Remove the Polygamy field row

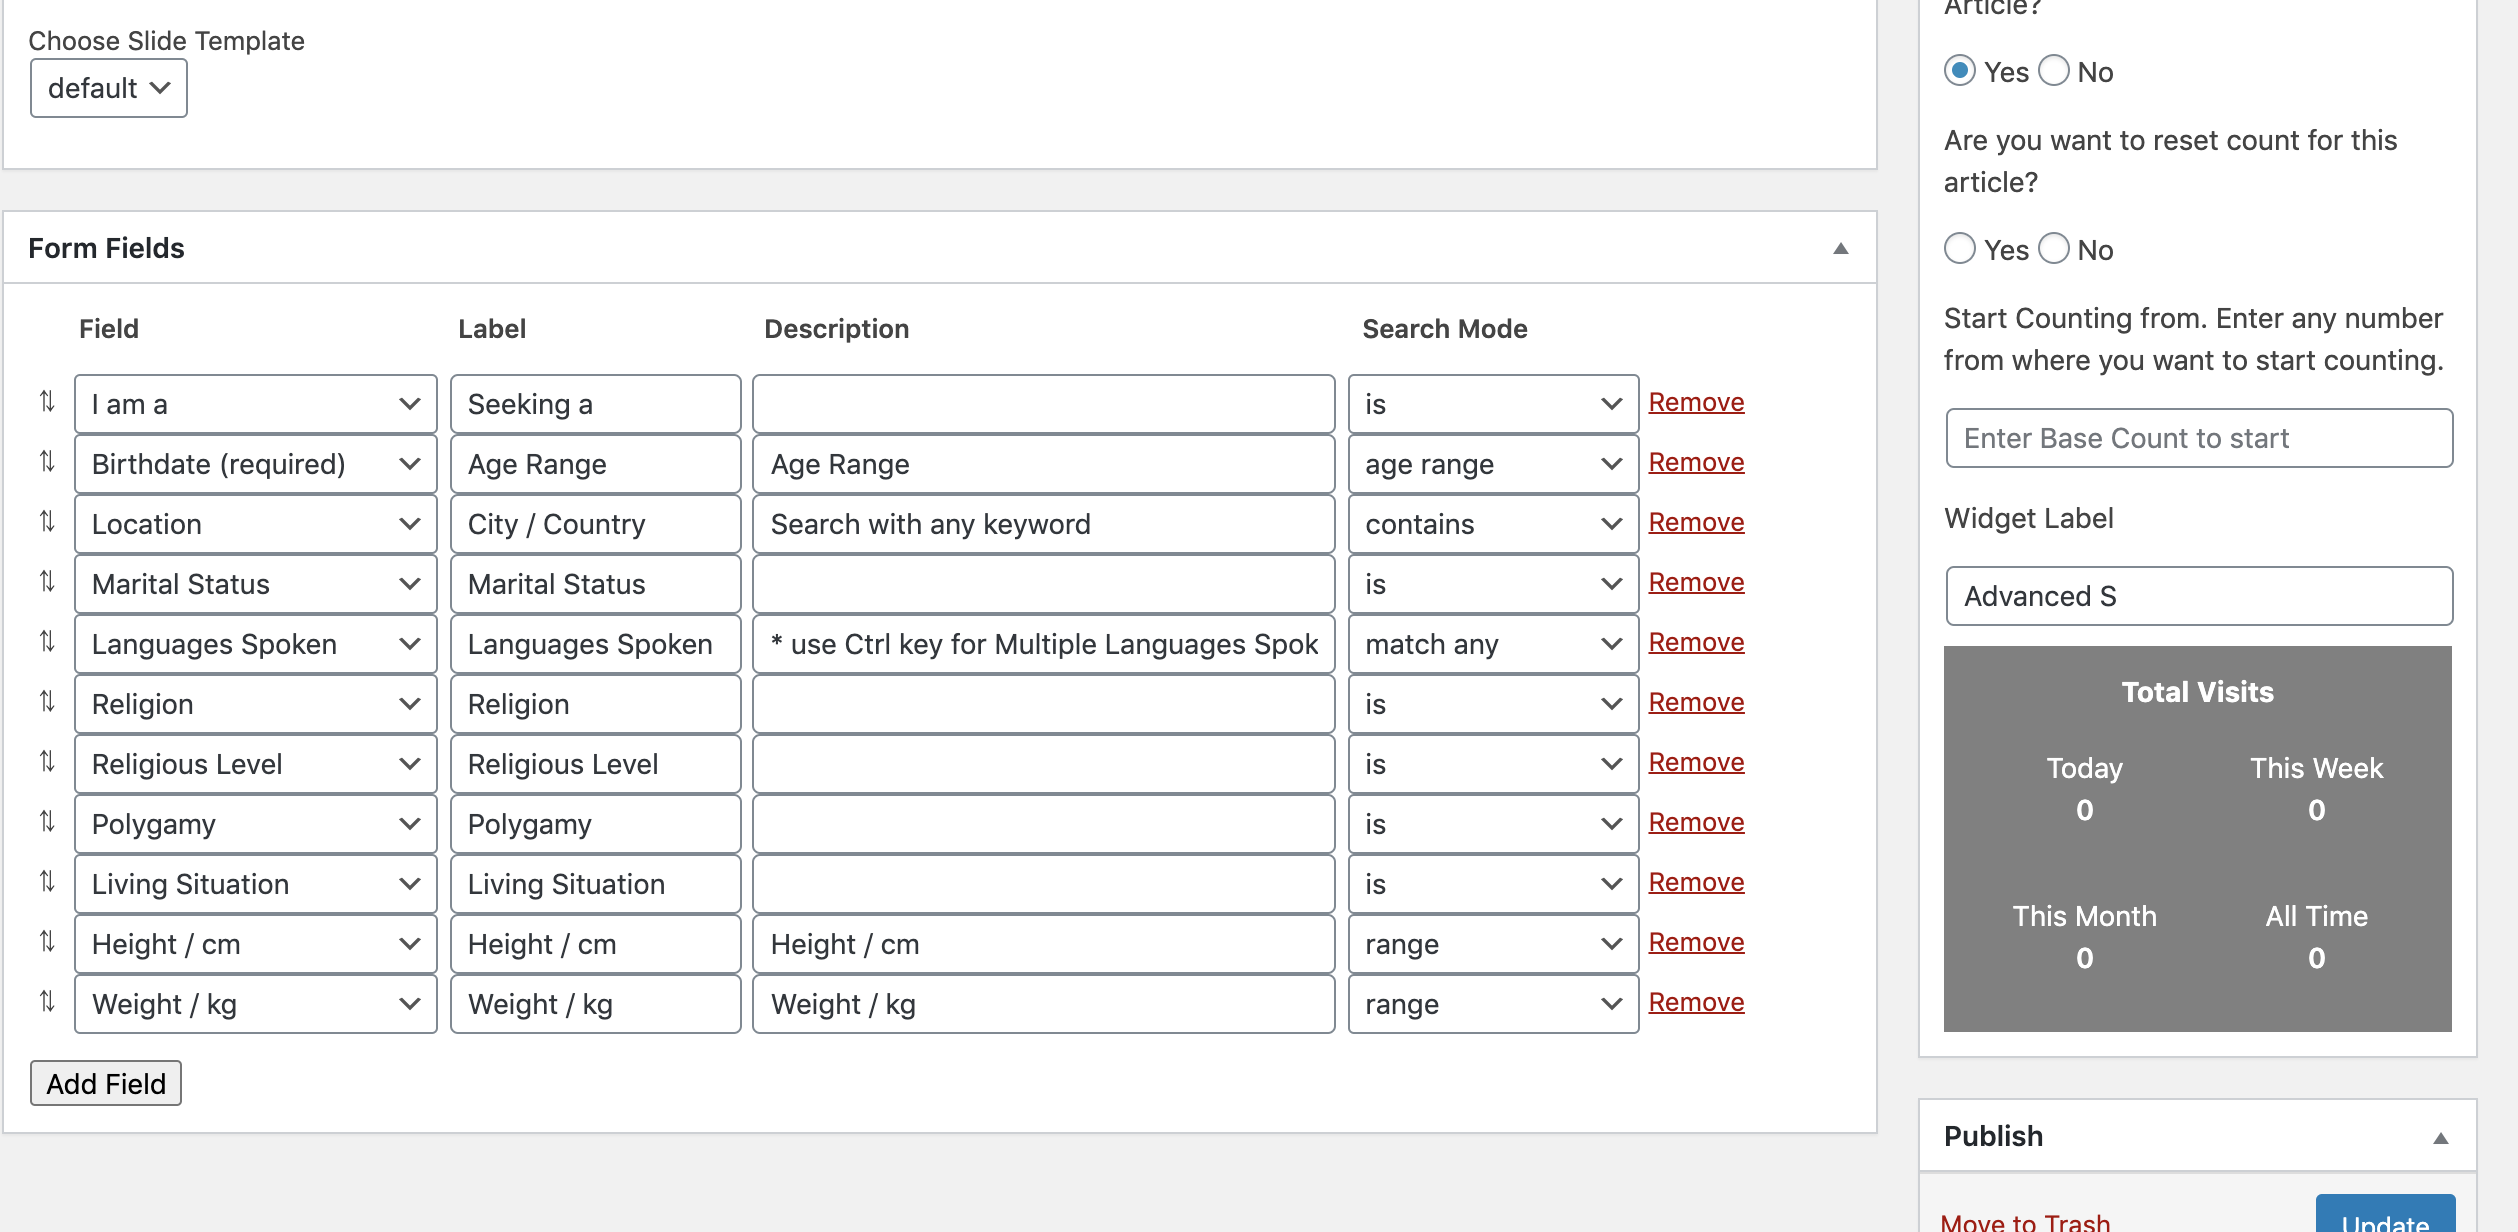1696,822
